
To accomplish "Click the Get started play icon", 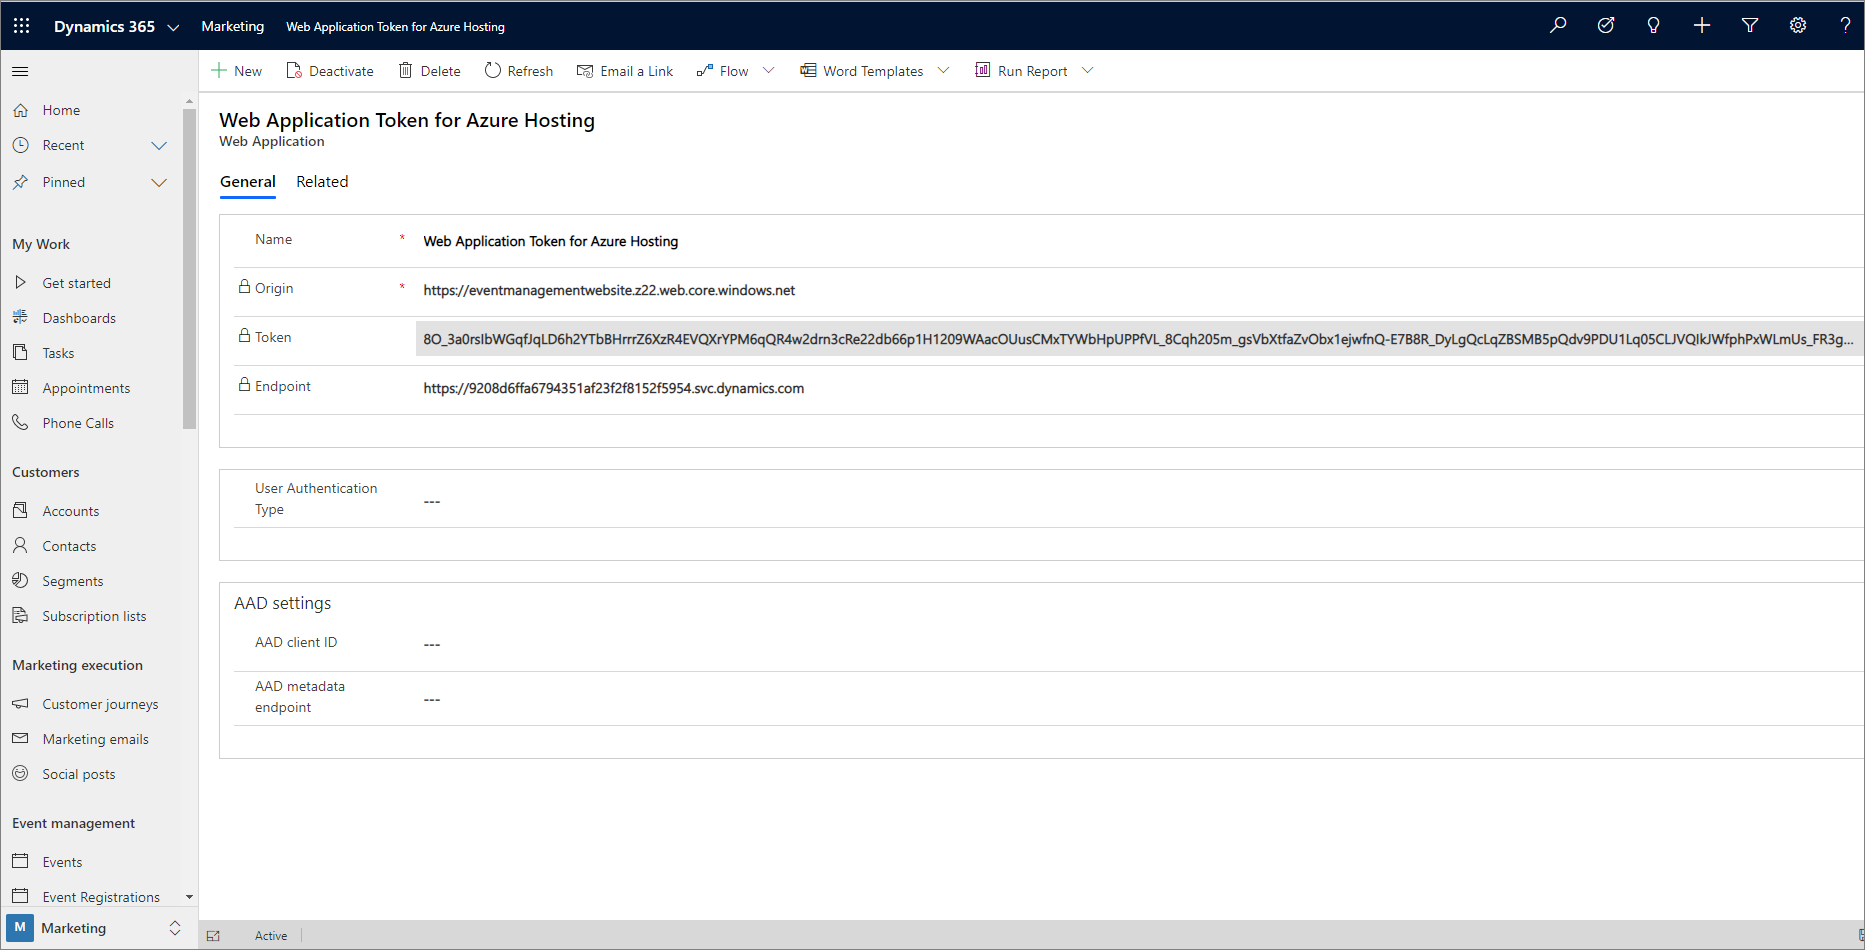I will [20, 283].
